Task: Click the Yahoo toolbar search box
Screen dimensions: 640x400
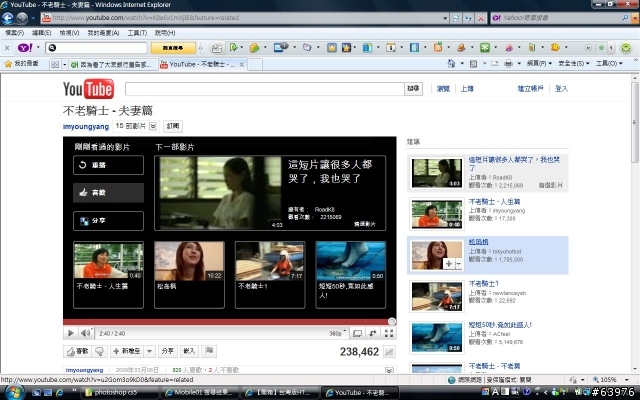Action: [x=96, y=48]
